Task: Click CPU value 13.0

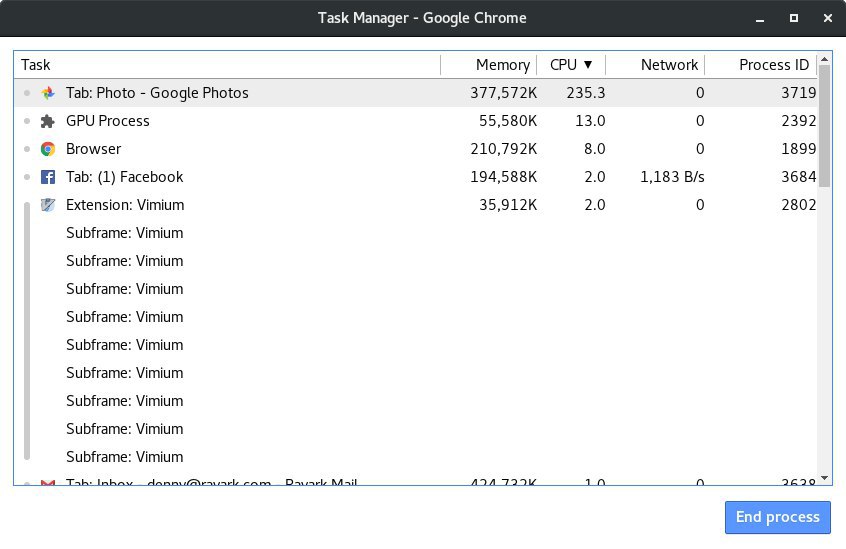Action: (x=590, y=121)
